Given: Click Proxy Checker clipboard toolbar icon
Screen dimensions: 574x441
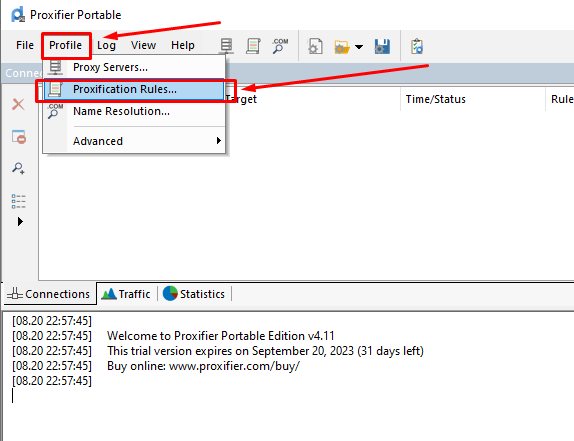Looking at the screenshot, I should pos(417,46).
